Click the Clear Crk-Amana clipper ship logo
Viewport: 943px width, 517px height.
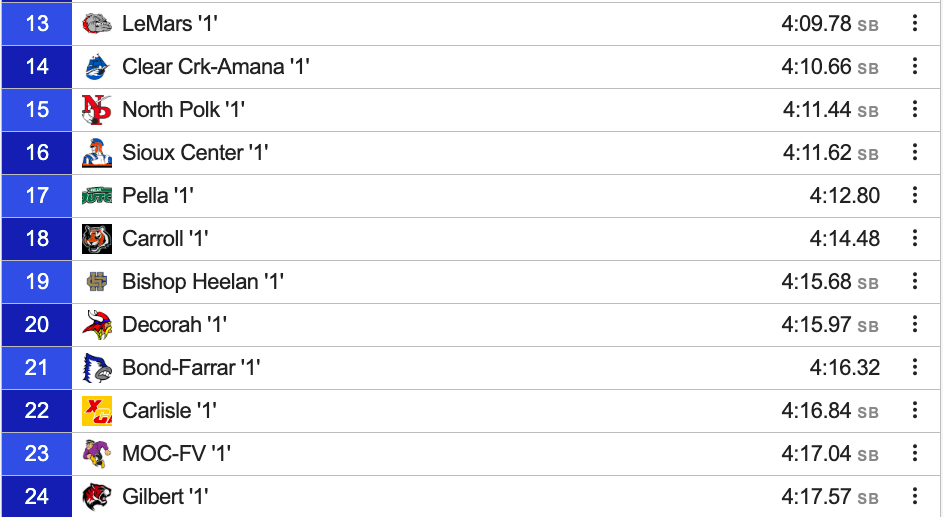coord(97,67)
